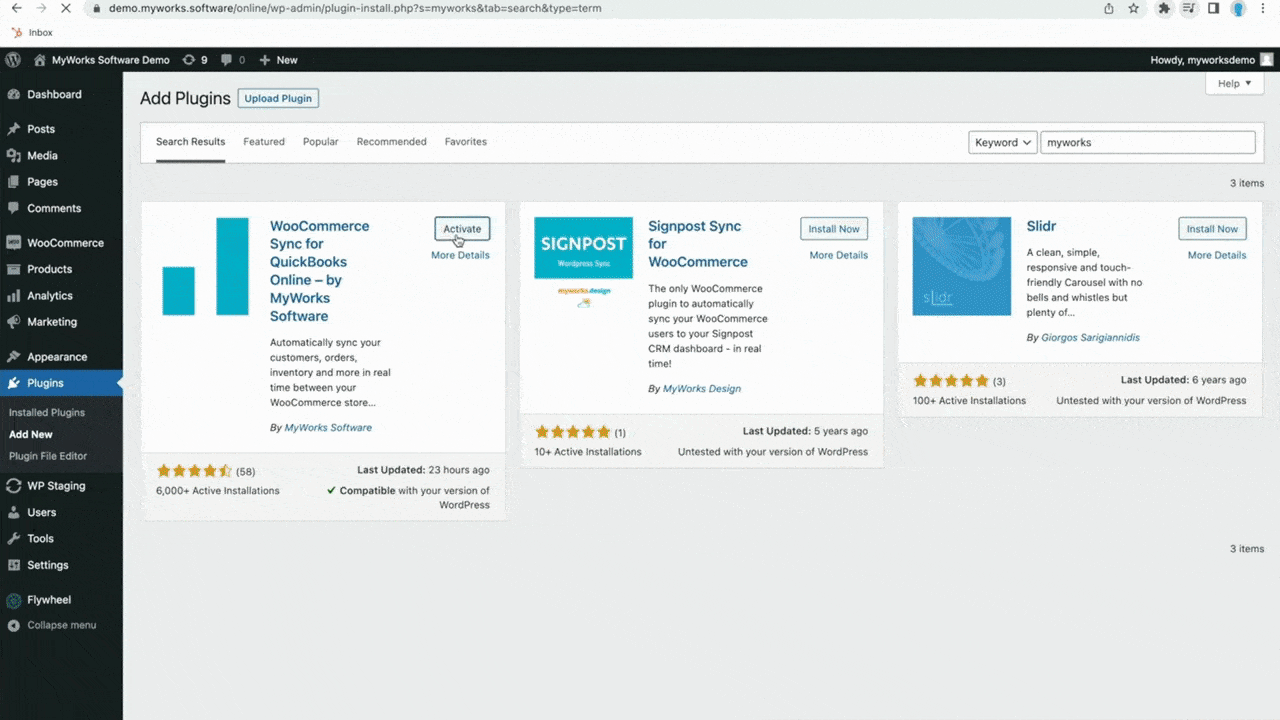1280x720 pixels.
Task: Click the Slidr plugin thumbnail
Action: [x=961, y=266]
